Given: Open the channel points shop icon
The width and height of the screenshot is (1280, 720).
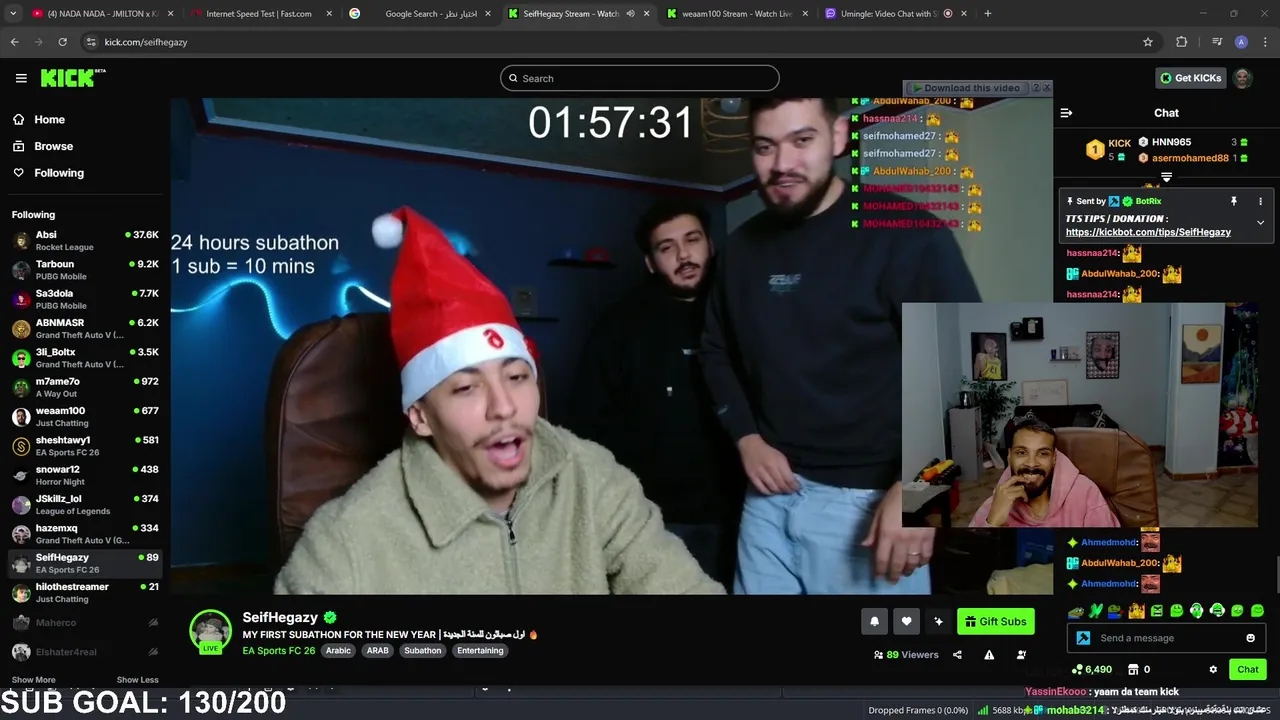Looking at the screenshot, I should click(x=1133, y=669).
